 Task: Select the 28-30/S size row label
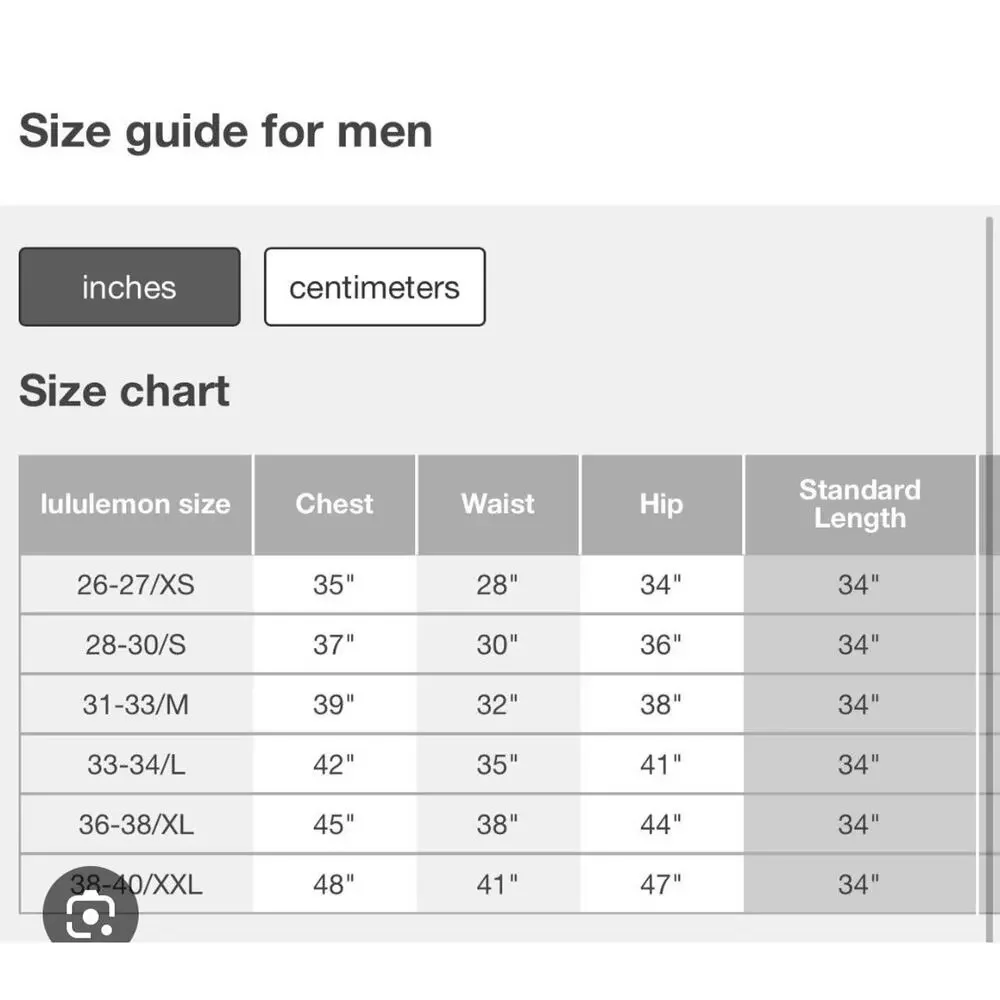click(x=136, y=644)
